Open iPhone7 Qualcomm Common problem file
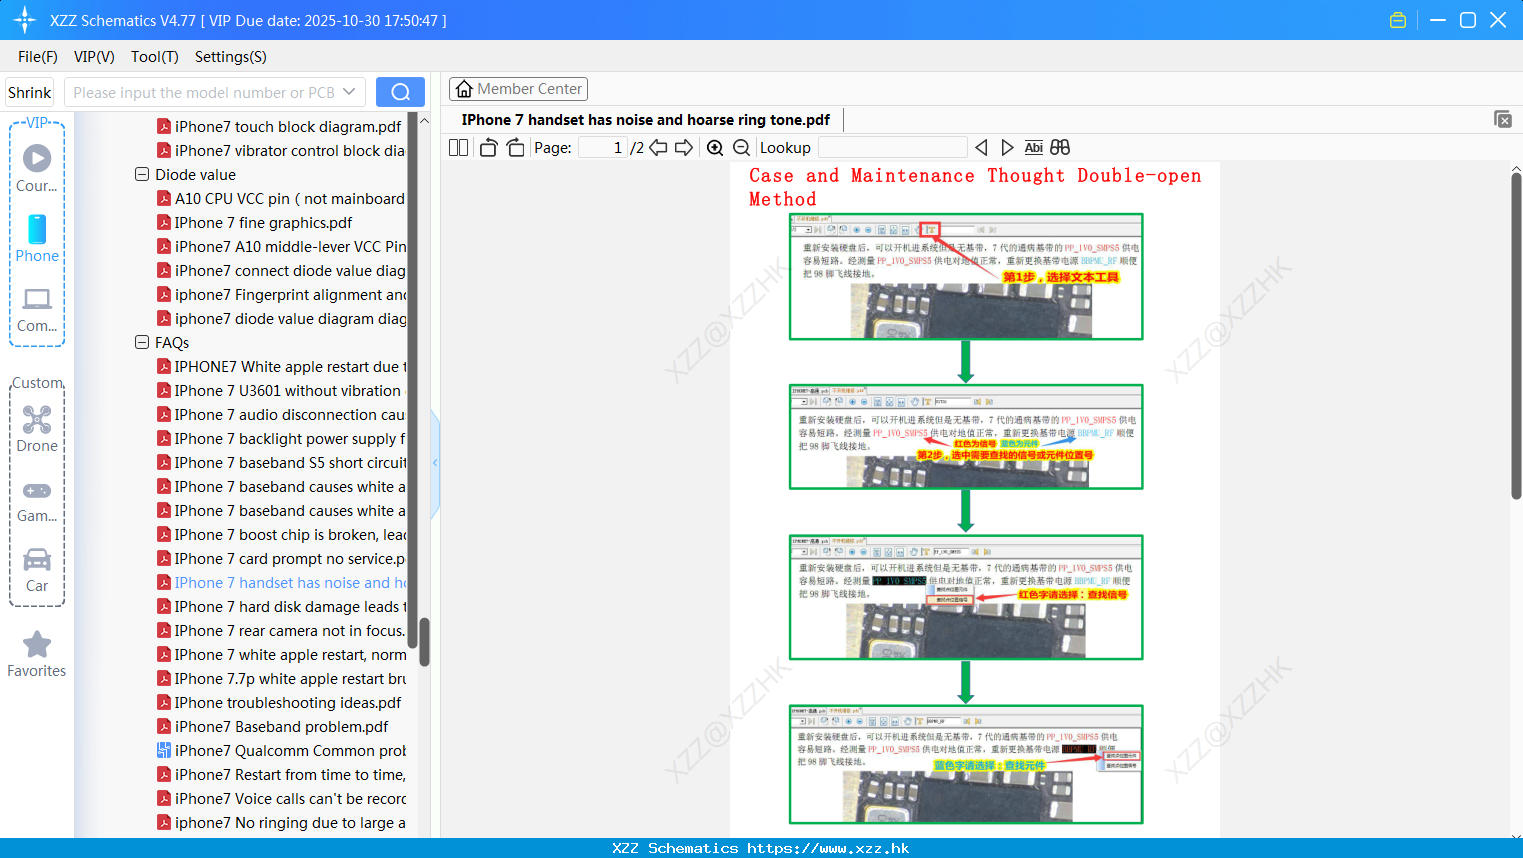 point(281,750)
